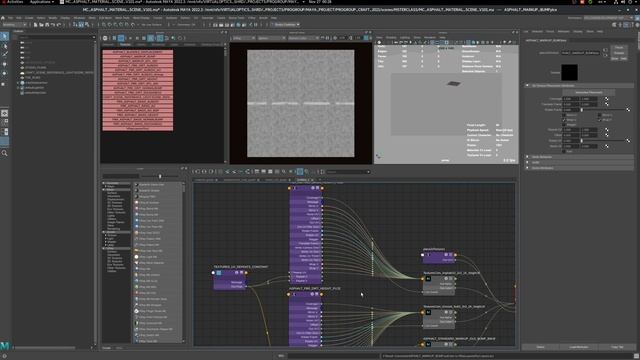Click the Presets button in Attribute Editor
Viewport: 640px width, 360px height.
click(619, 53)
